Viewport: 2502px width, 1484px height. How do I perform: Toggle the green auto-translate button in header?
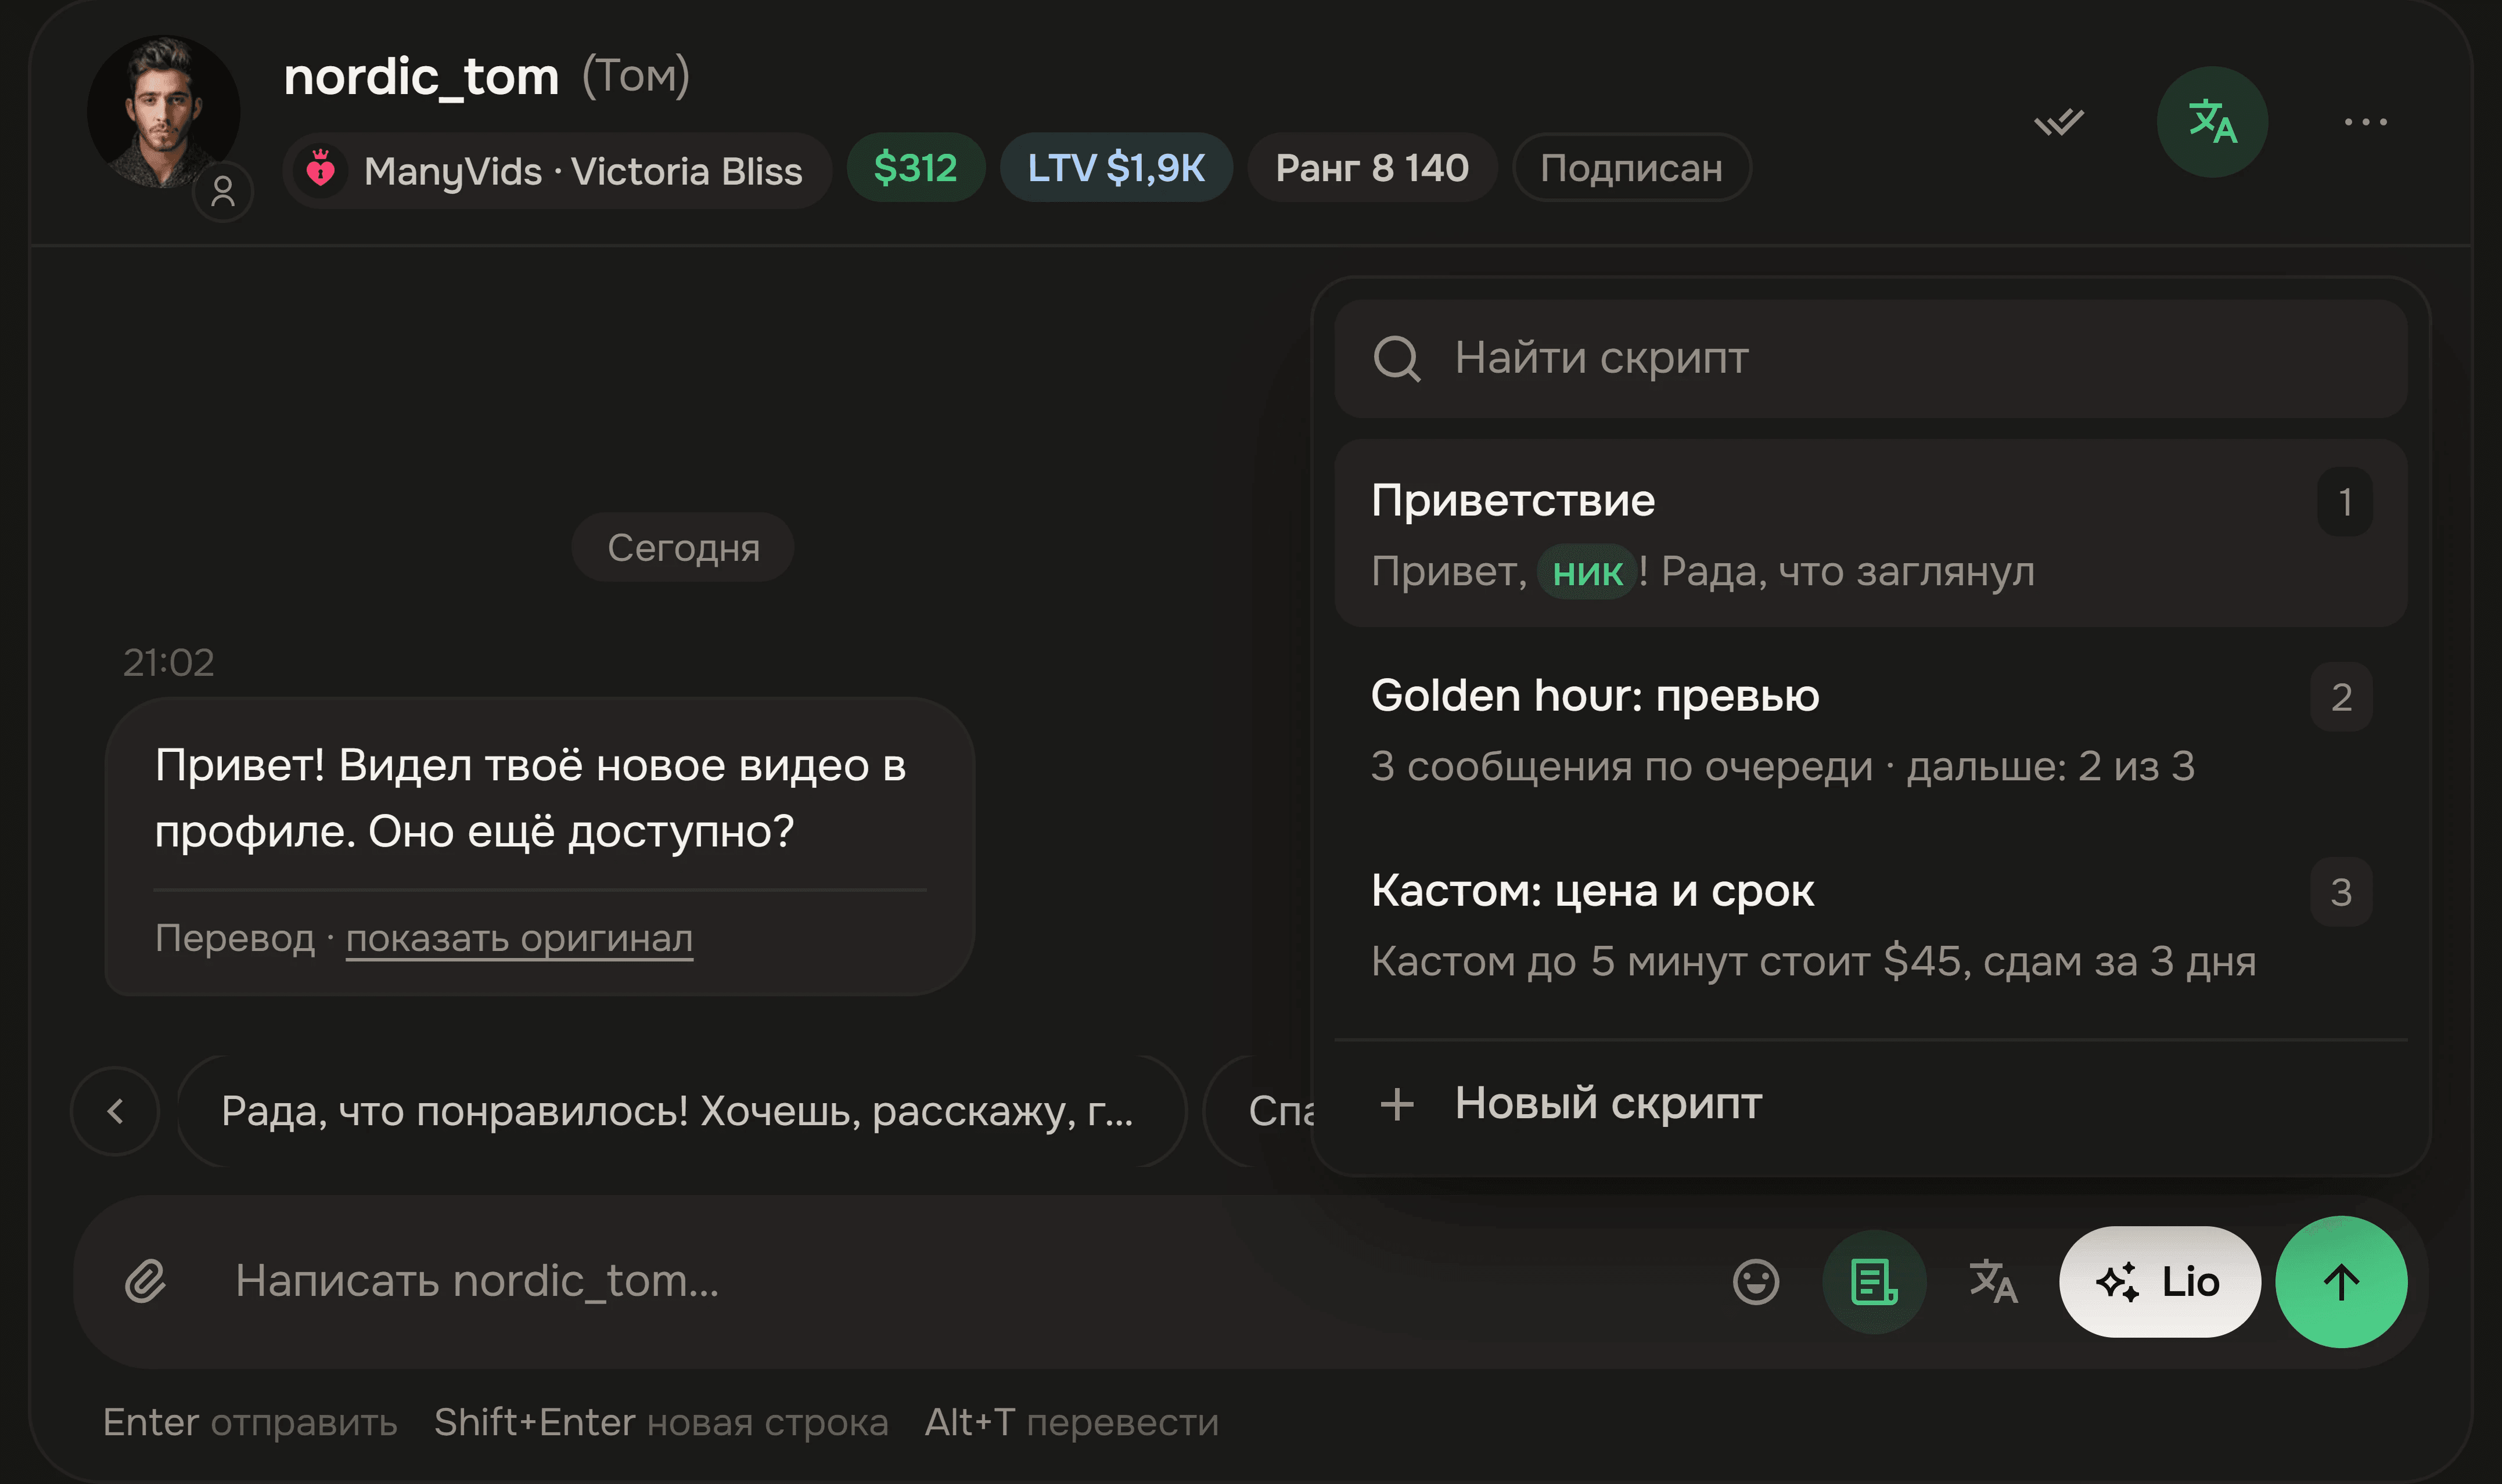(2212, 122)
